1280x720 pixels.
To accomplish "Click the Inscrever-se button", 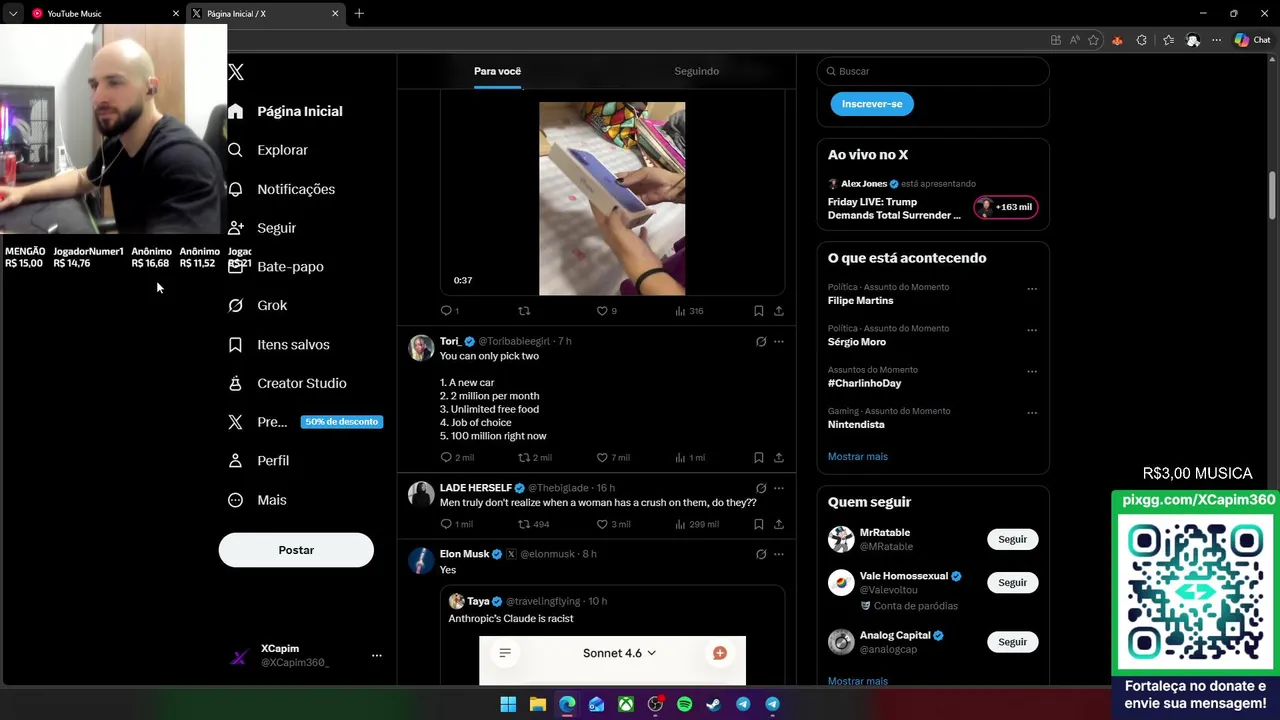I will 872,104.
